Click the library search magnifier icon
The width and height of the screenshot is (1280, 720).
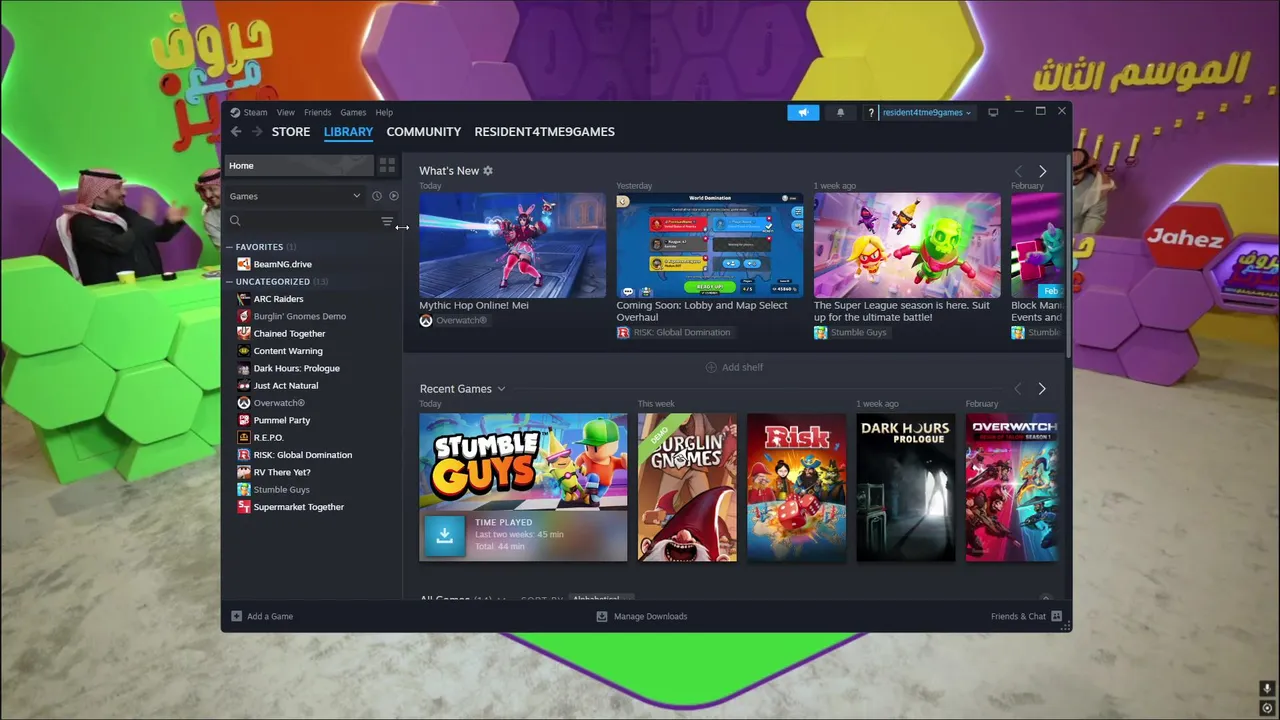(x=235, y=221)
